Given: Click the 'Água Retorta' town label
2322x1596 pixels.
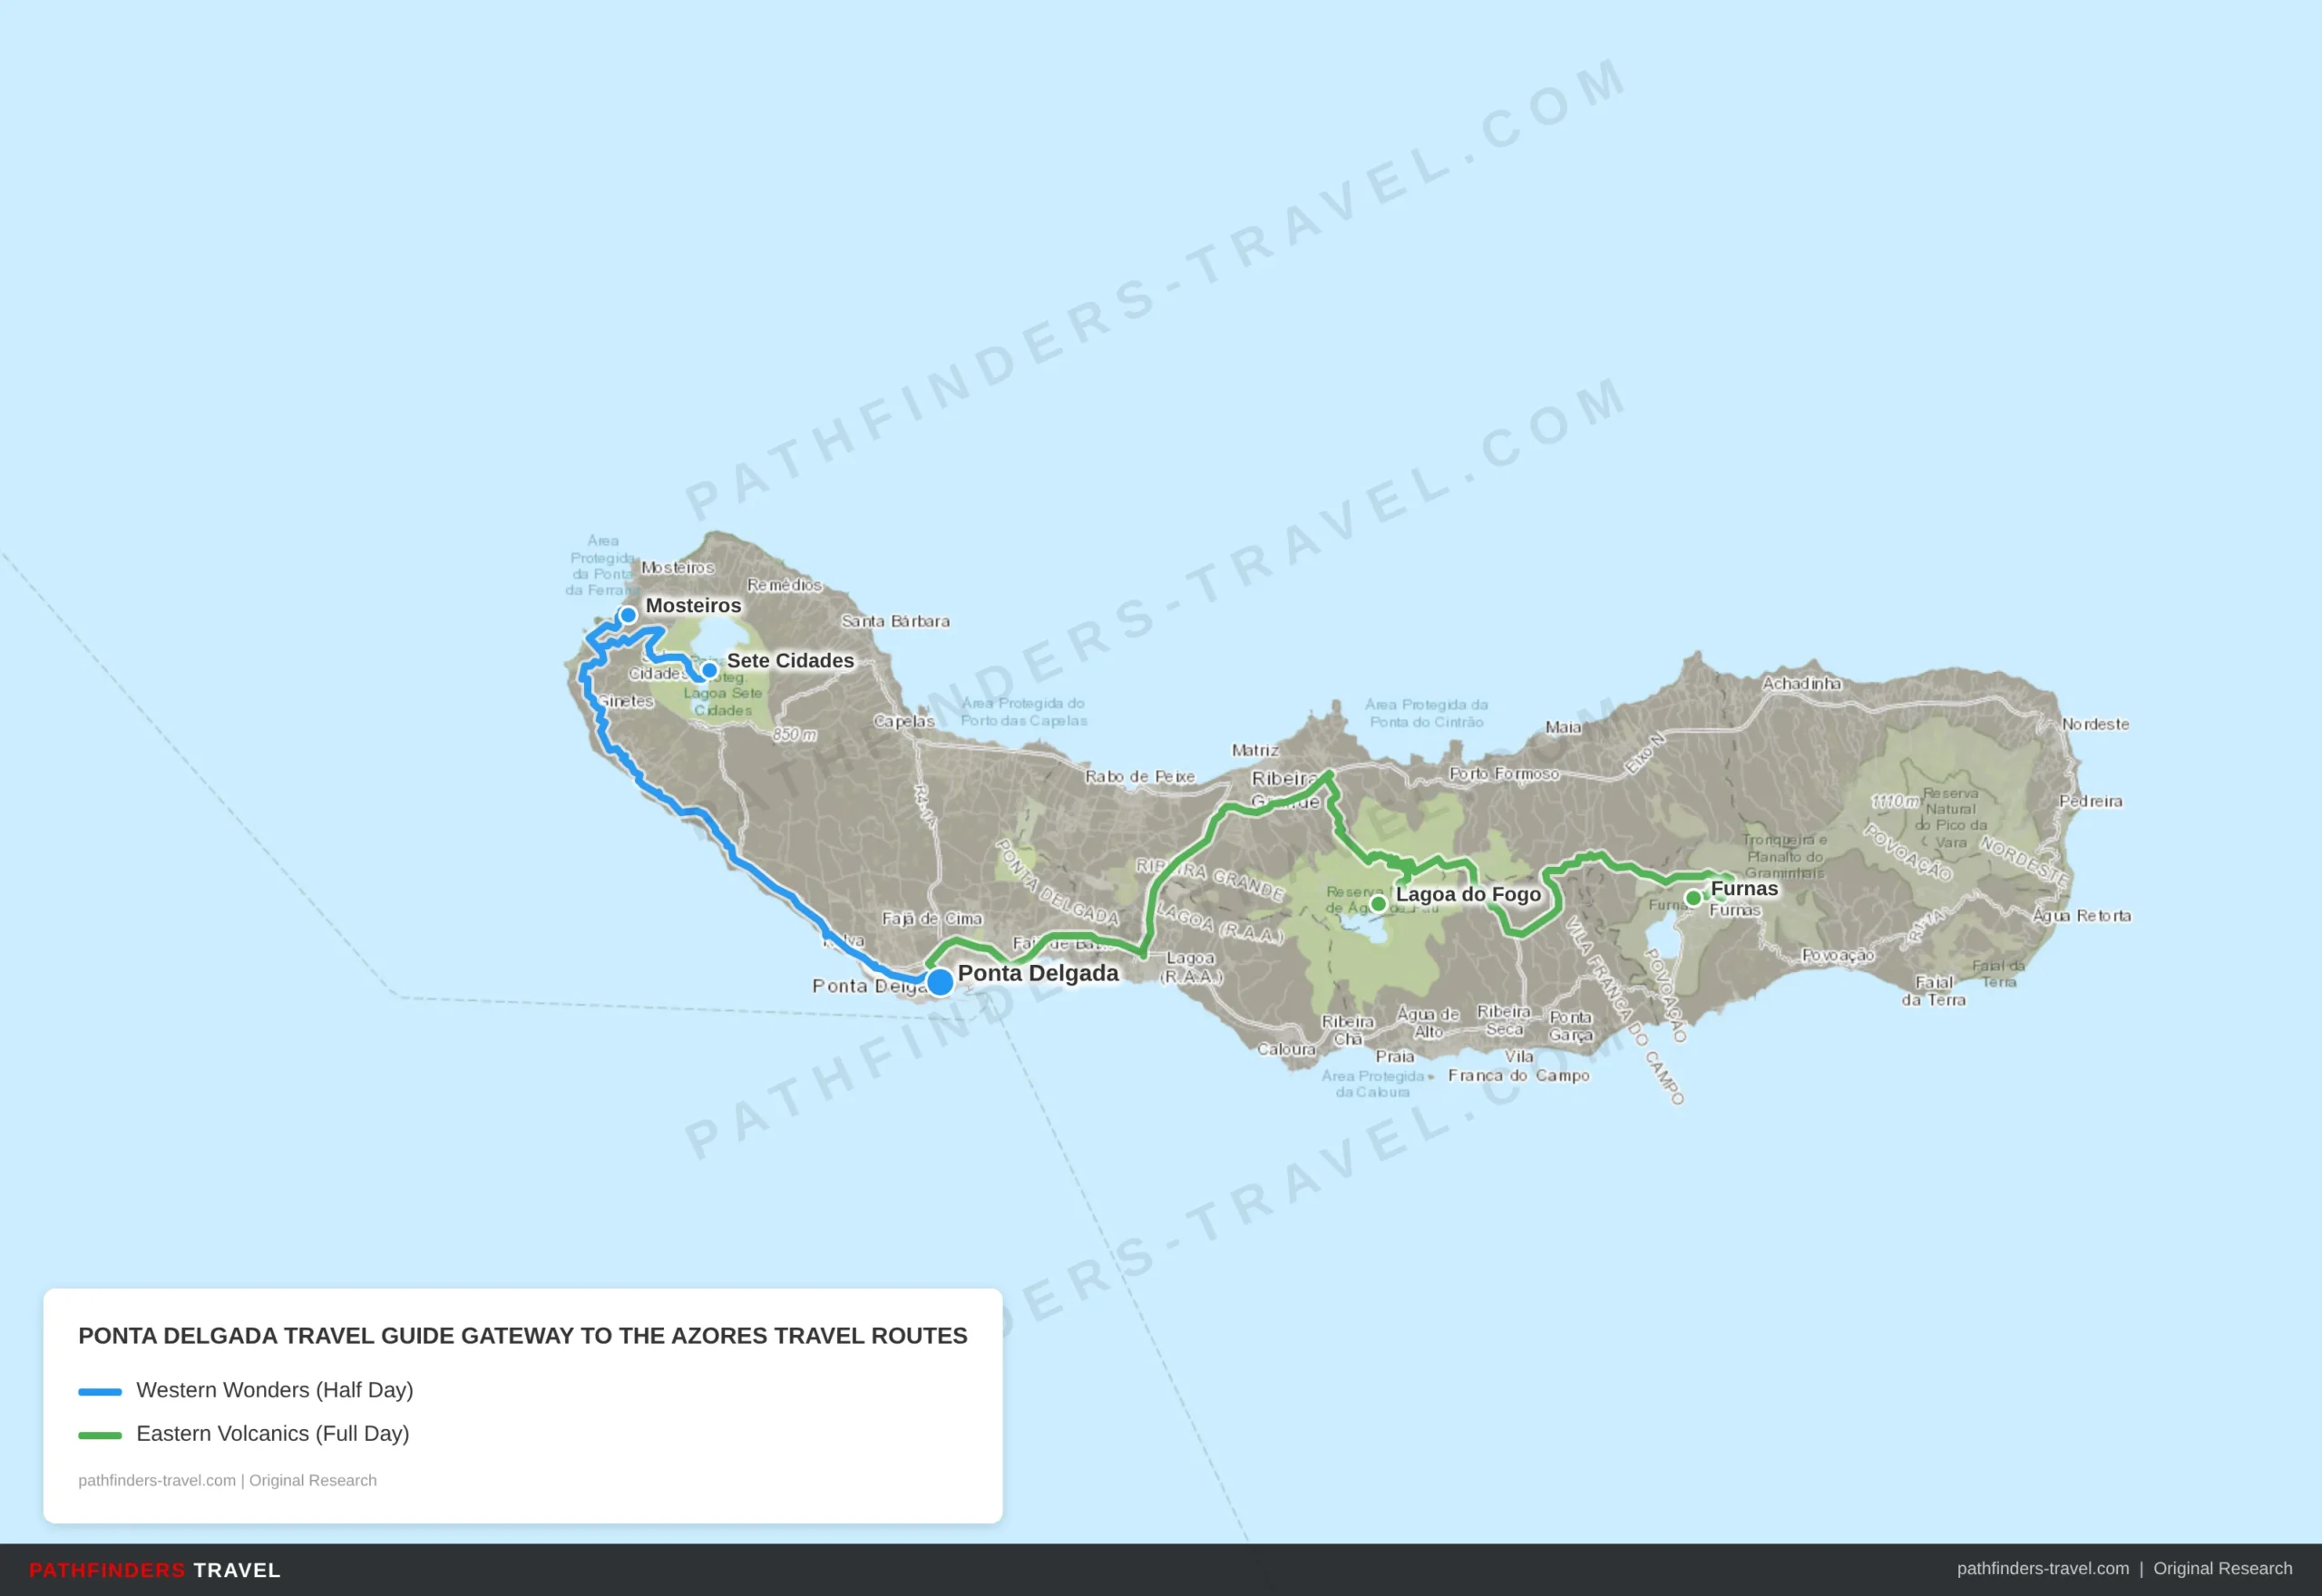Looking at the screenshot, I should 2082,916.
